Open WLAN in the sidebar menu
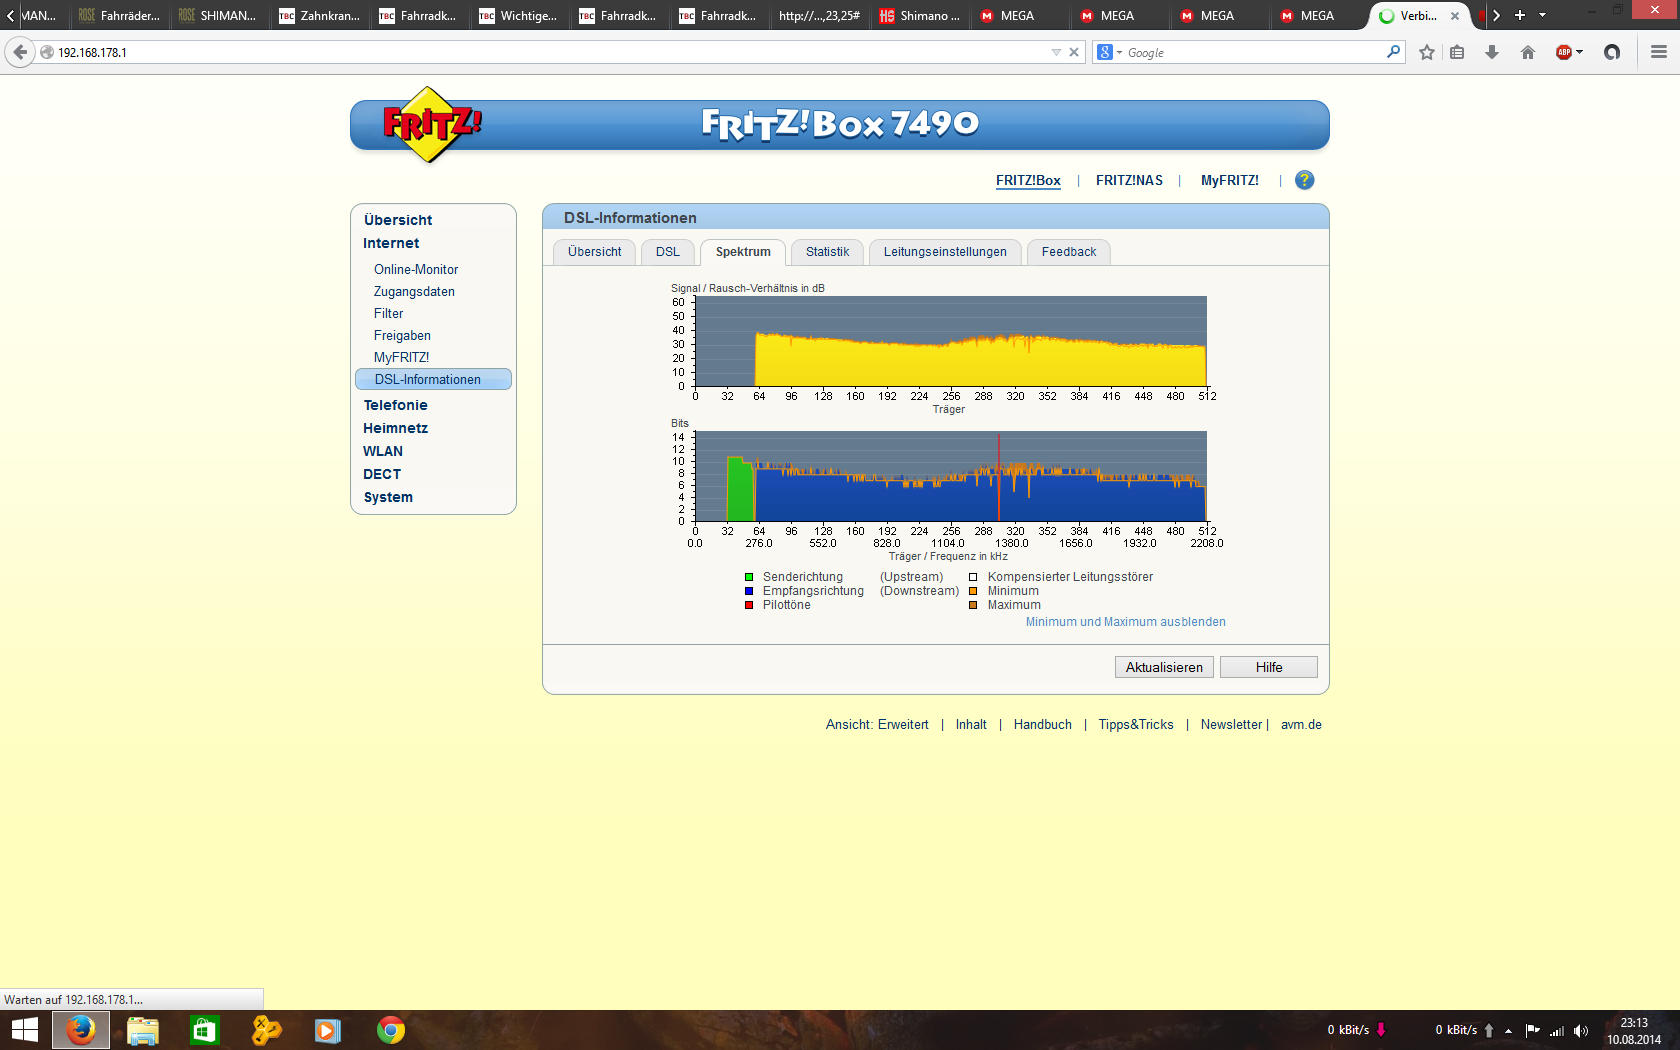The height and width of the screenshot is (1050, 1680). [x=383, y=451]
